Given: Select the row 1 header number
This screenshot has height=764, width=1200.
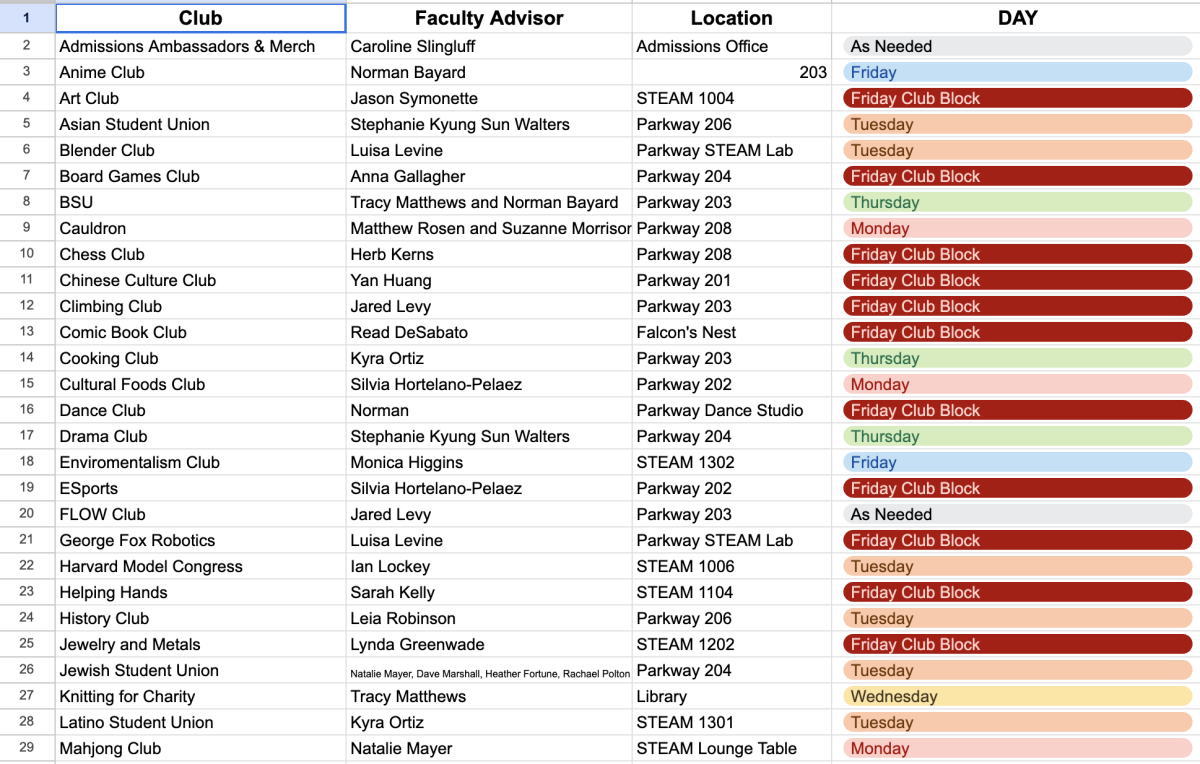Looking at the screenshot, I should (27, 18).
